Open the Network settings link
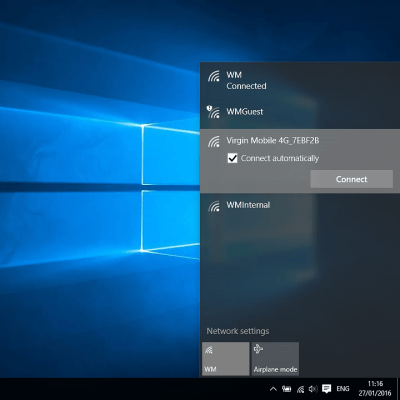The image size is (400, 400). click(x=238, y=331)
